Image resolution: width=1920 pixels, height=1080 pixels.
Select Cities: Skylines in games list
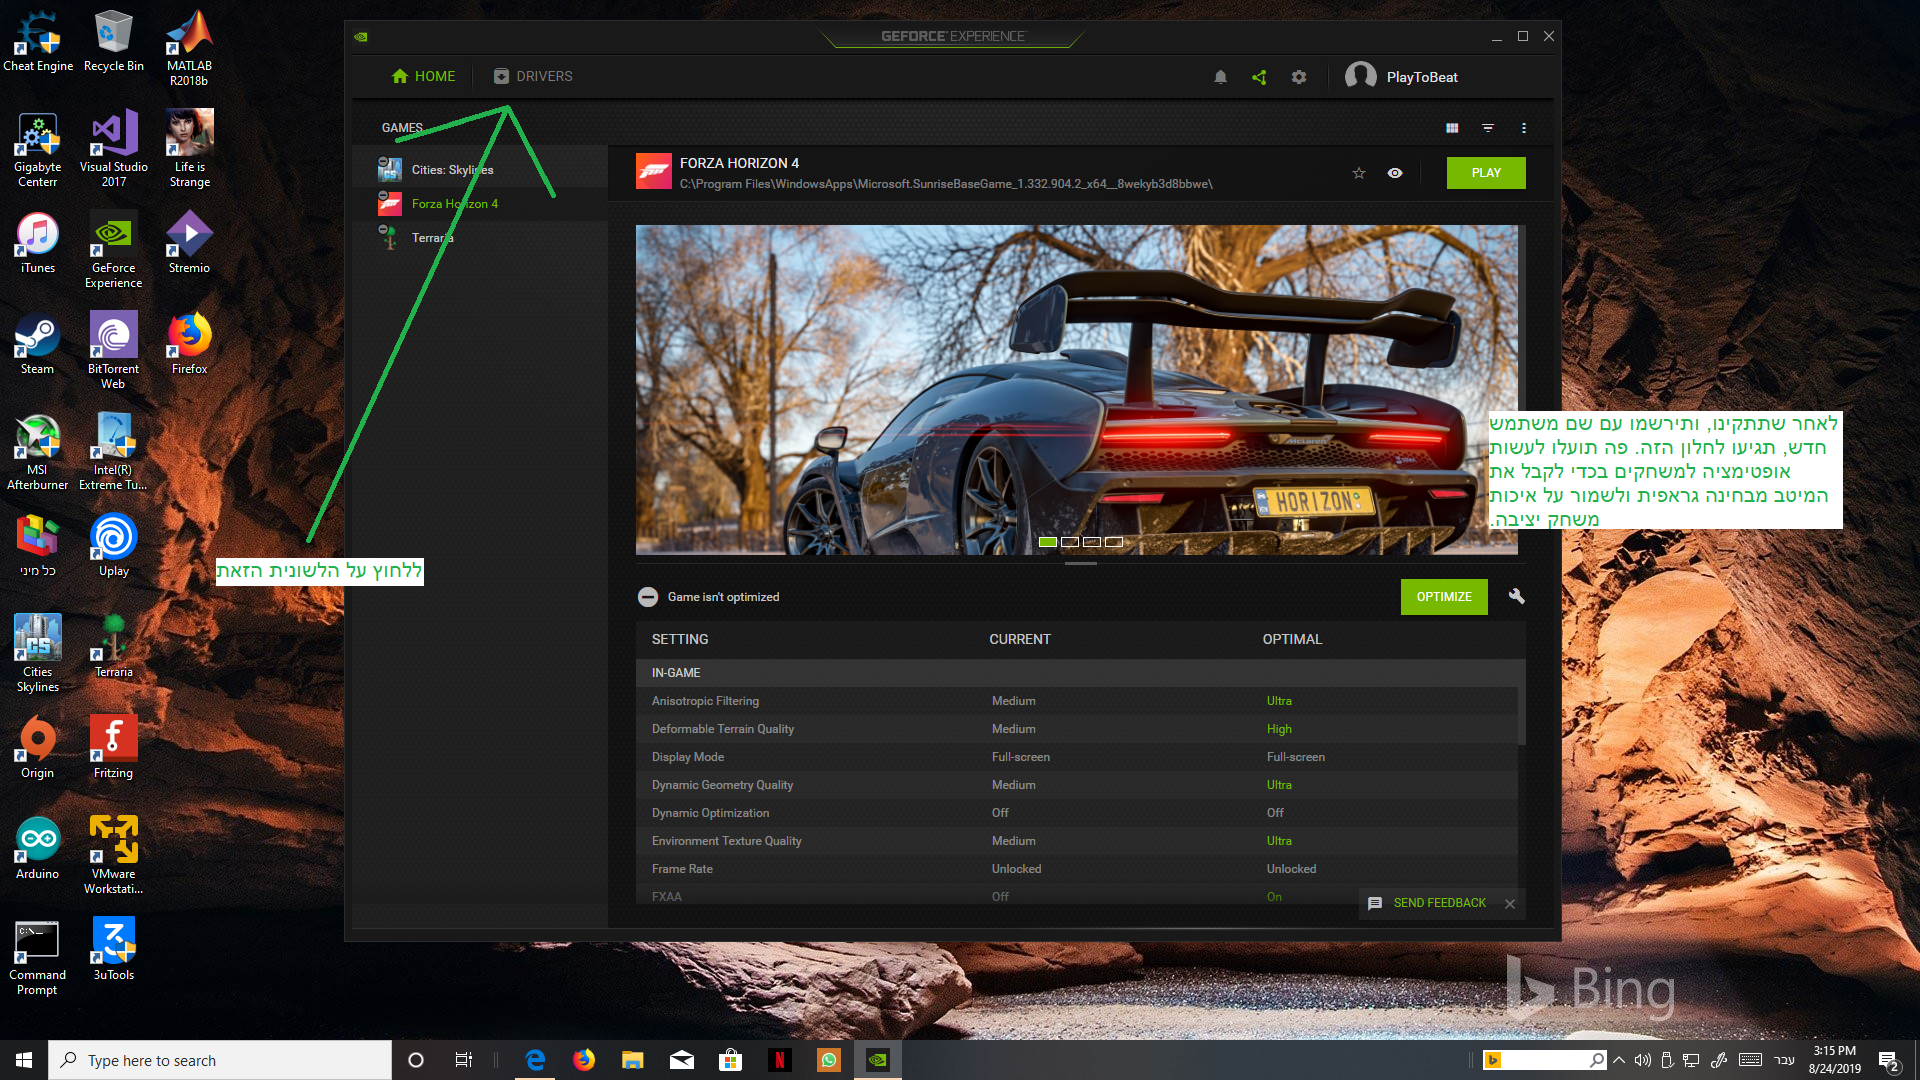pyautogui.click(x=451, y=170)
